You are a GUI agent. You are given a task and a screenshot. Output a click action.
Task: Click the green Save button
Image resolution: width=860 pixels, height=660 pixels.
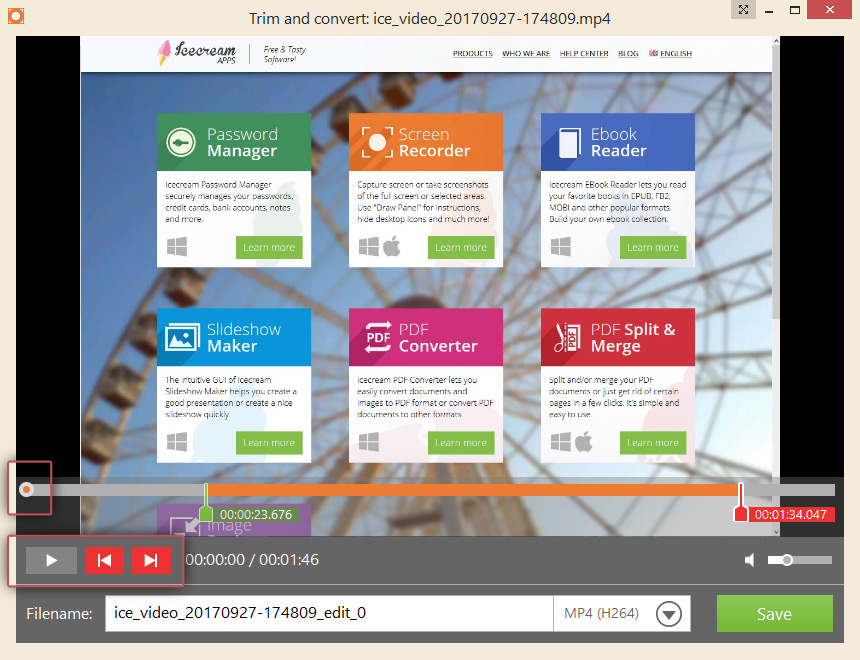click(774, 613)
